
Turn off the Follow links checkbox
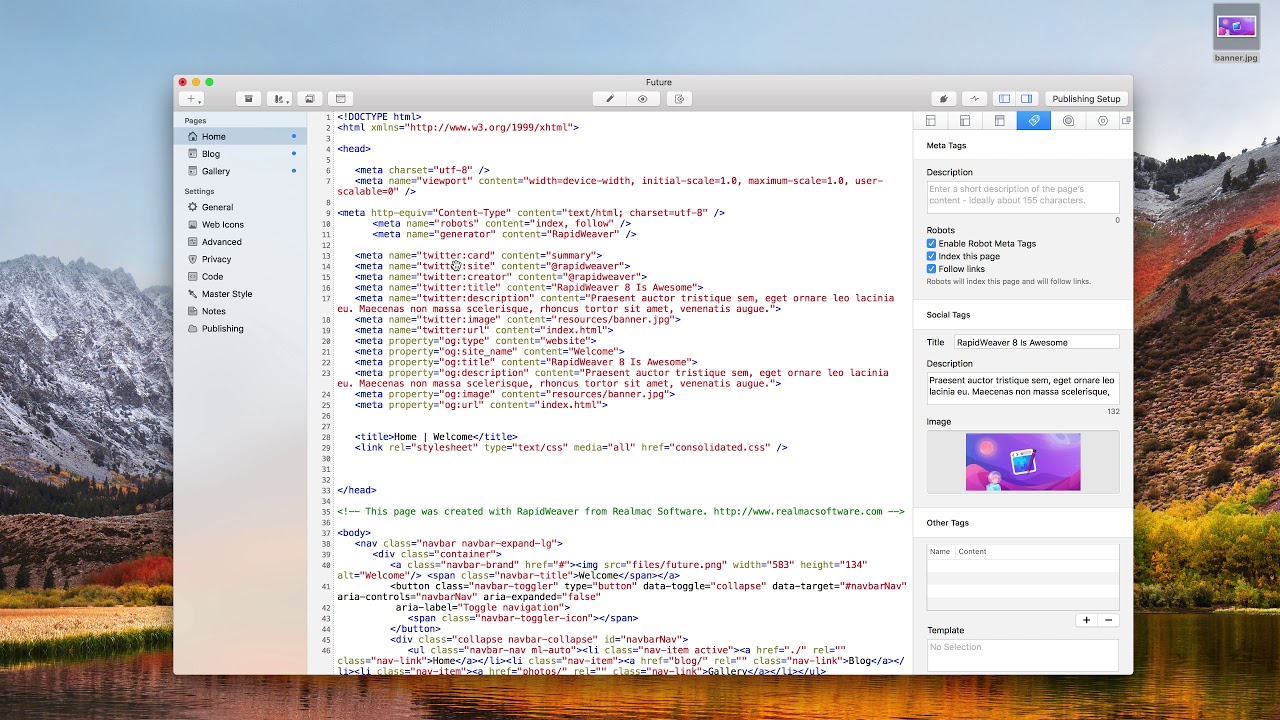[x=932, y=269]
